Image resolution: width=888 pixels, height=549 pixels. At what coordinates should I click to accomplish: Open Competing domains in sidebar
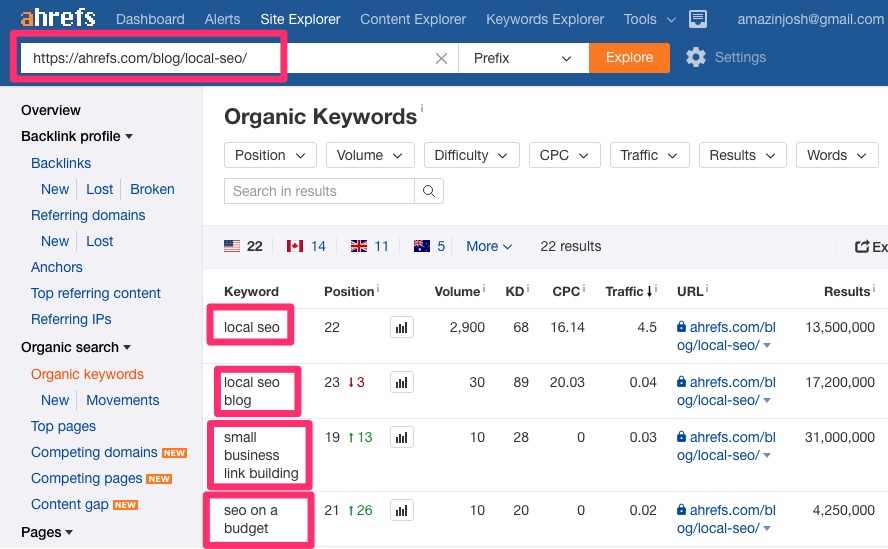tap(94, 452)
